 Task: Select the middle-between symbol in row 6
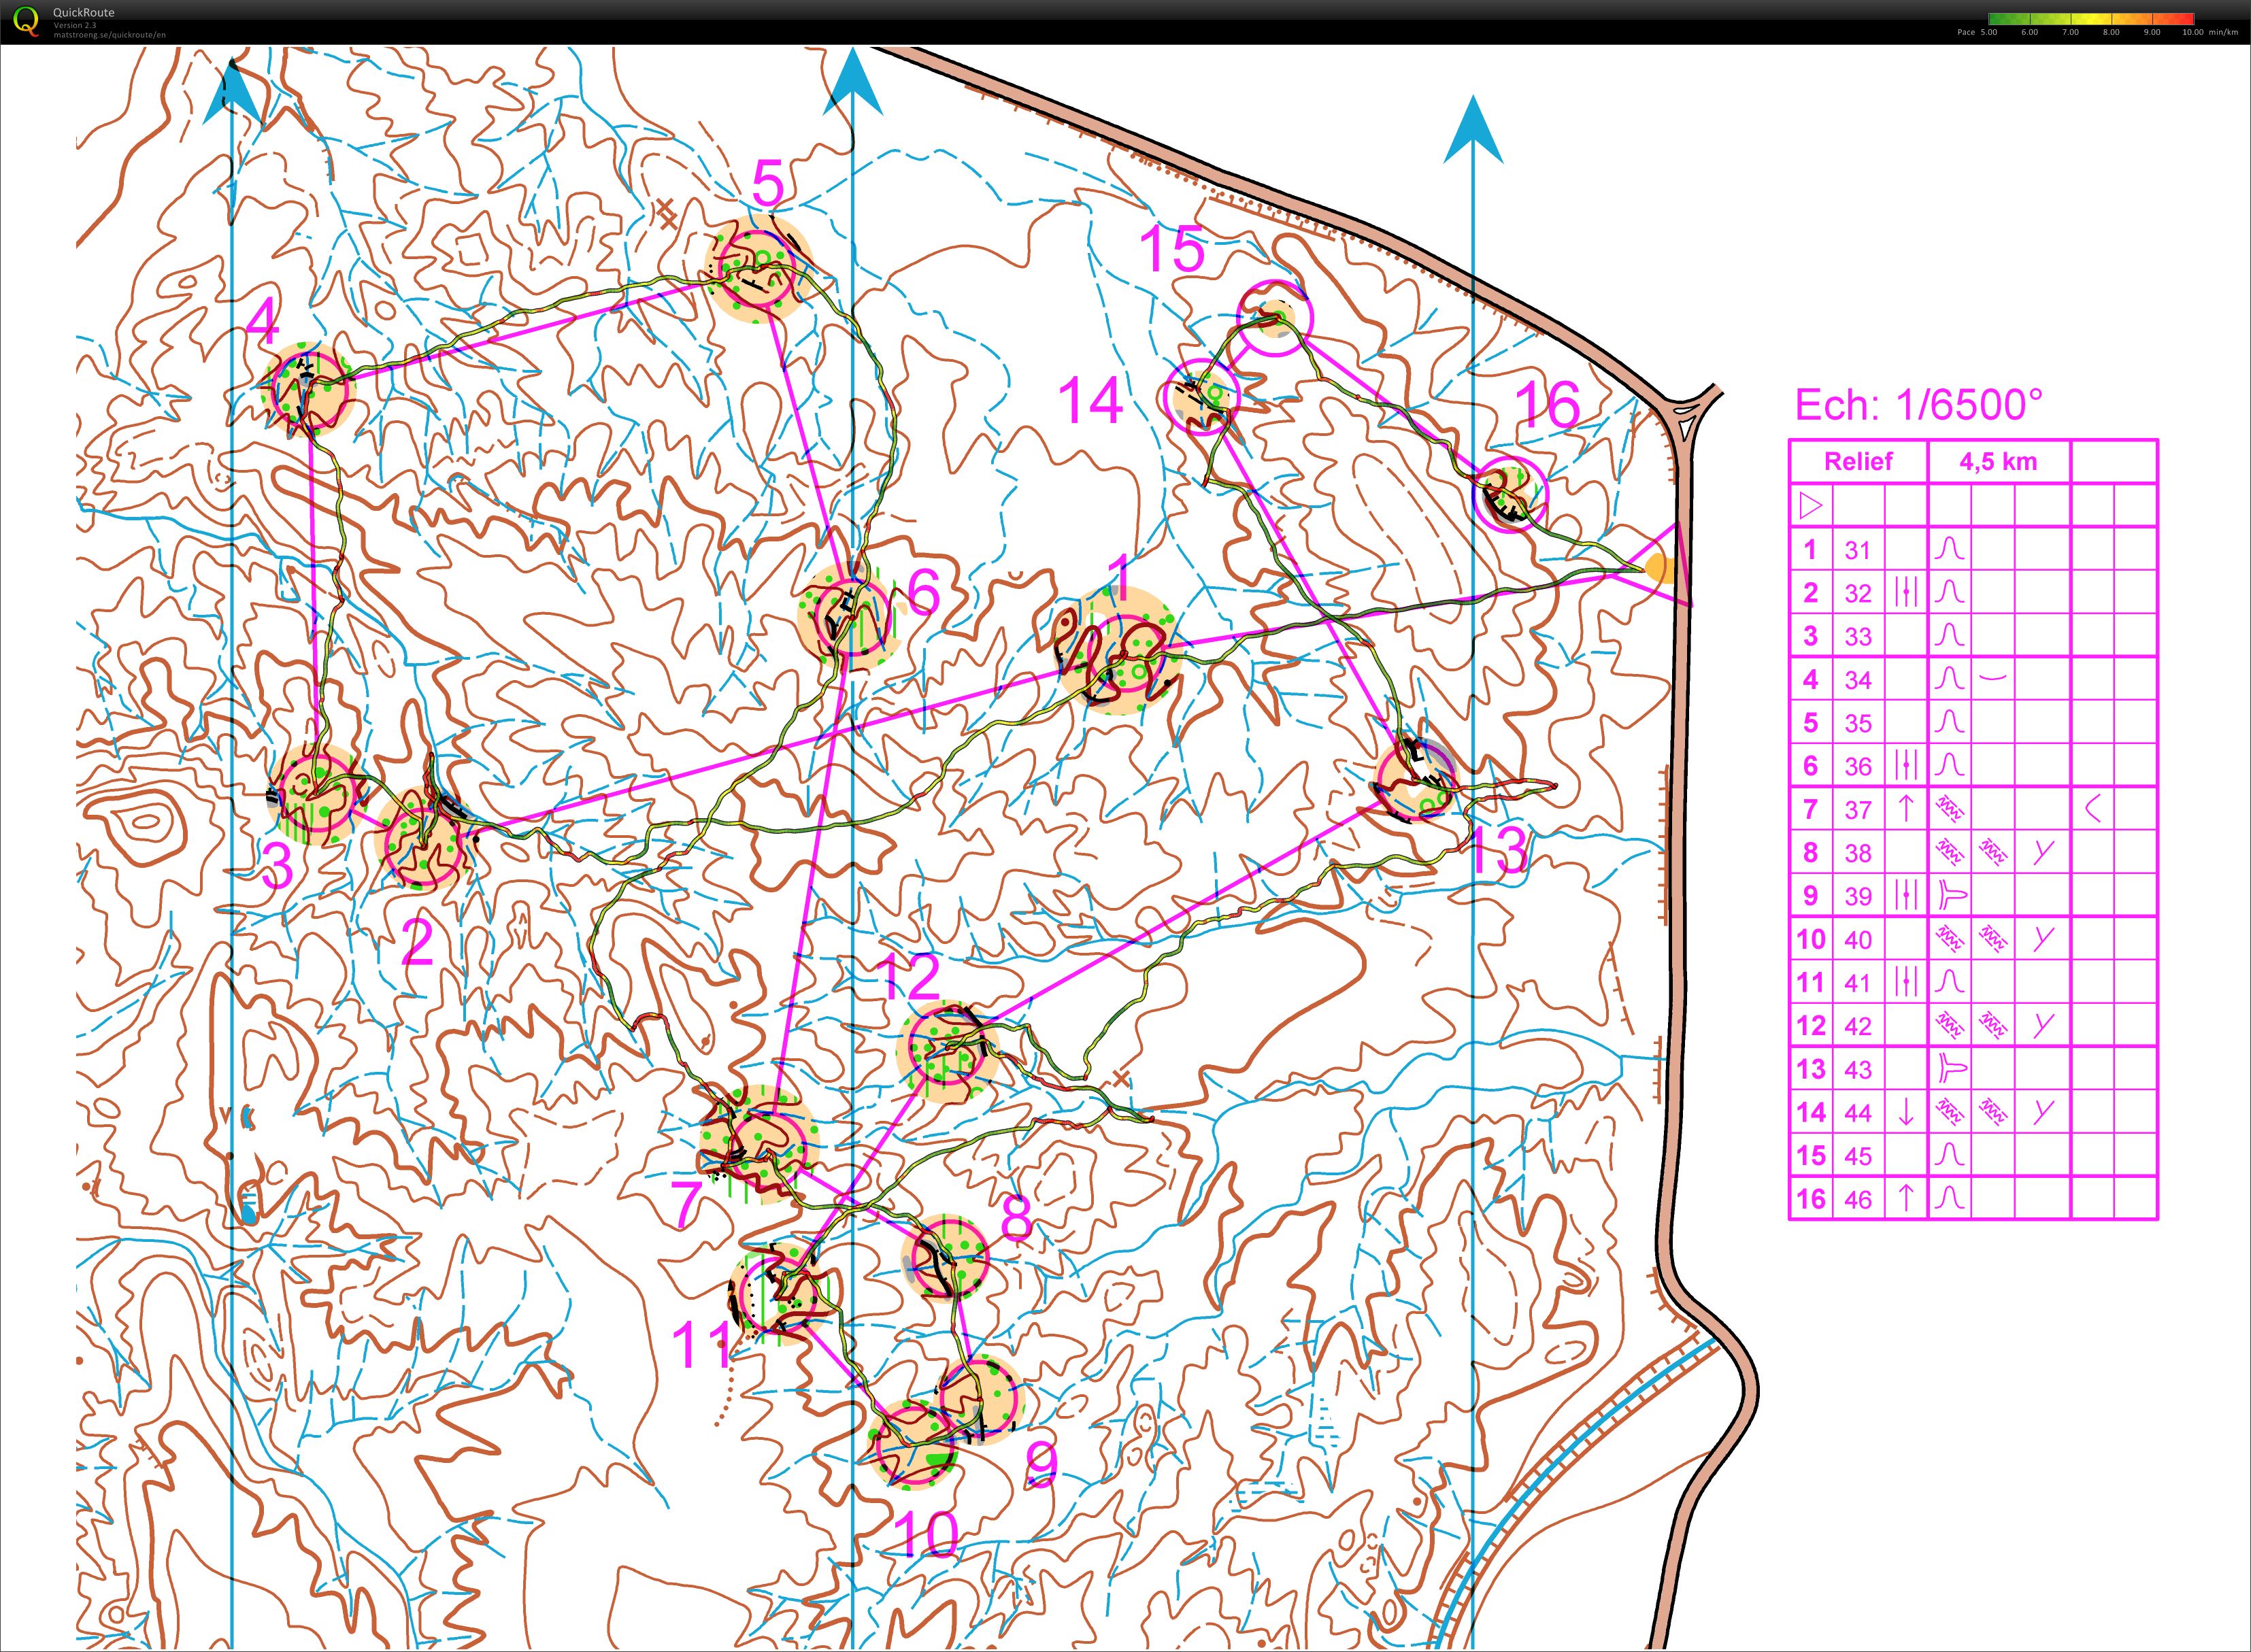pyautogui.click(x=1906, y=765)
